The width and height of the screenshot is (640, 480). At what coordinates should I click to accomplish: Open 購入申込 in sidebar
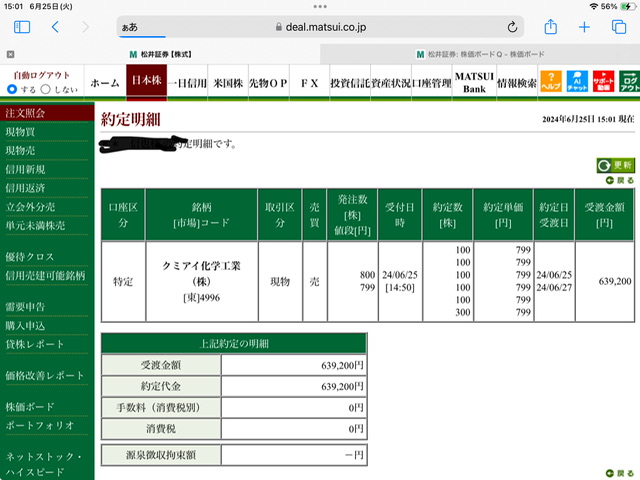(25, 326)
